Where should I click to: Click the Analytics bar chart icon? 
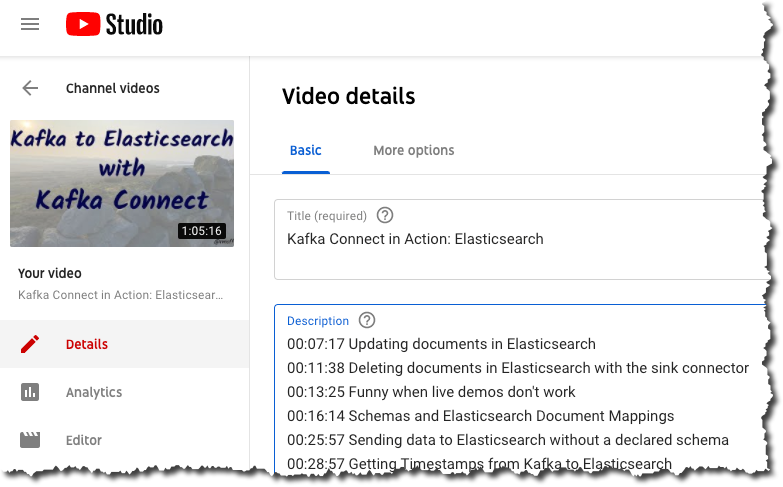[x=30, y=392]
